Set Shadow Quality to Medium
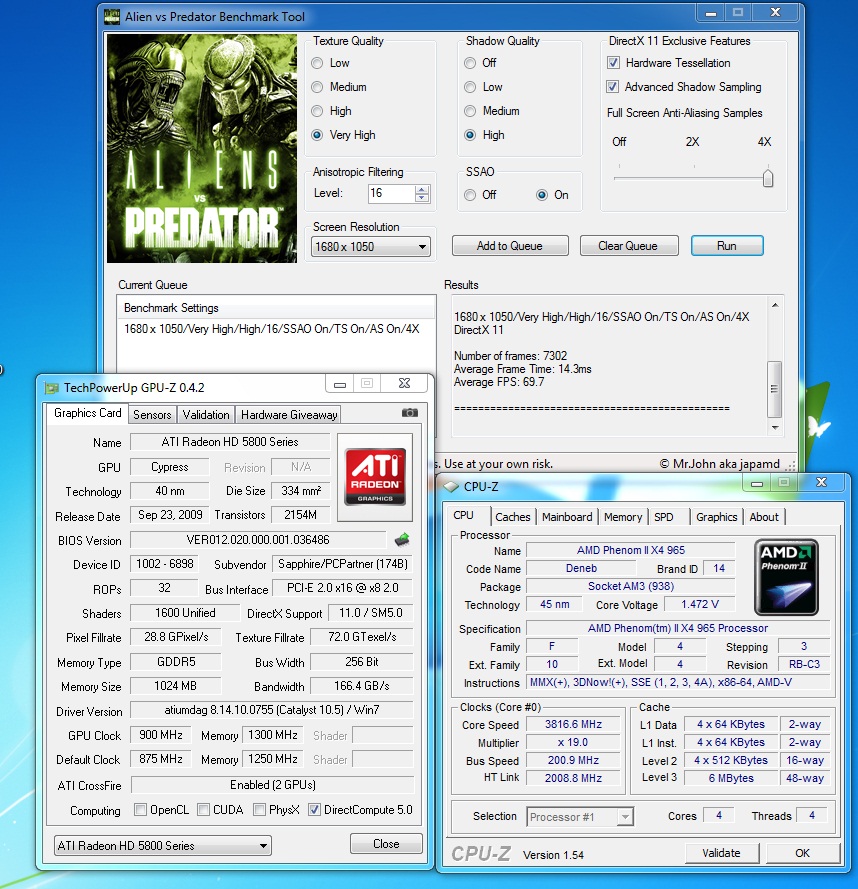 coord(470,111)
